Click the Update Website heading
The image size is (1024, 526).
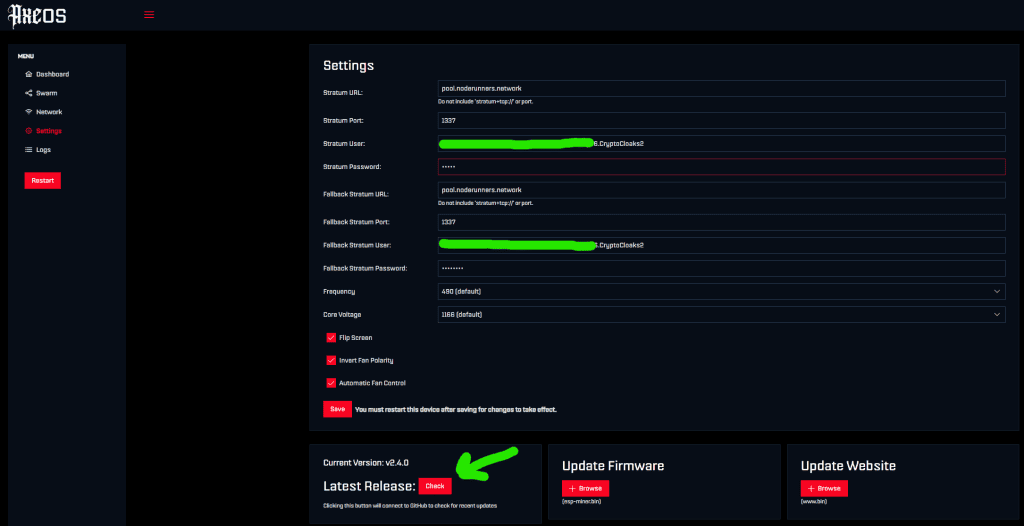coord(848,466)
